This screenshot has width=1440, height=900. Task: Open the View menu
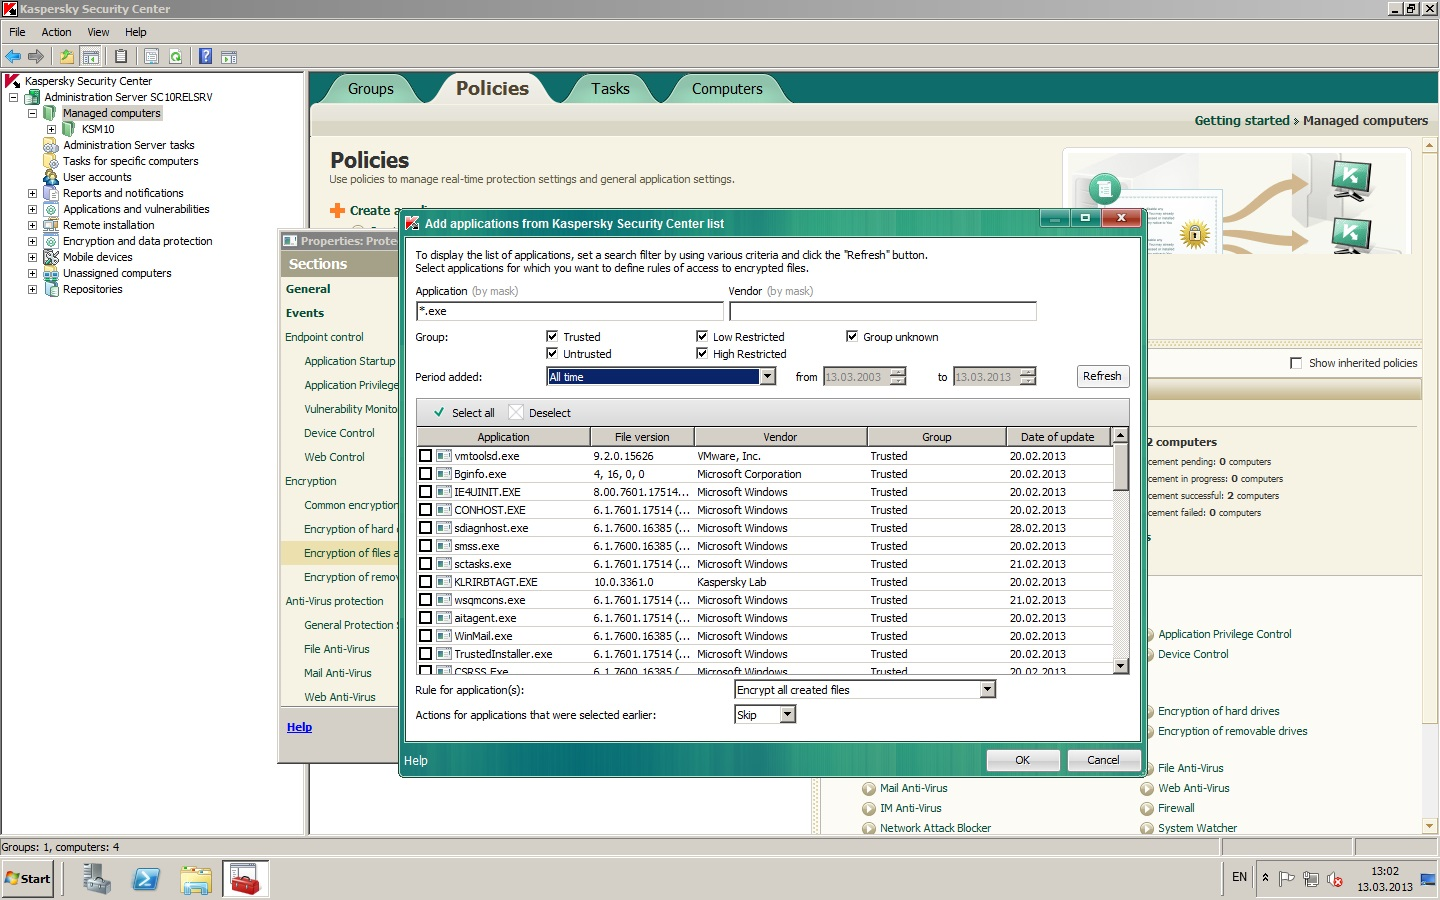tap(98, 32)
